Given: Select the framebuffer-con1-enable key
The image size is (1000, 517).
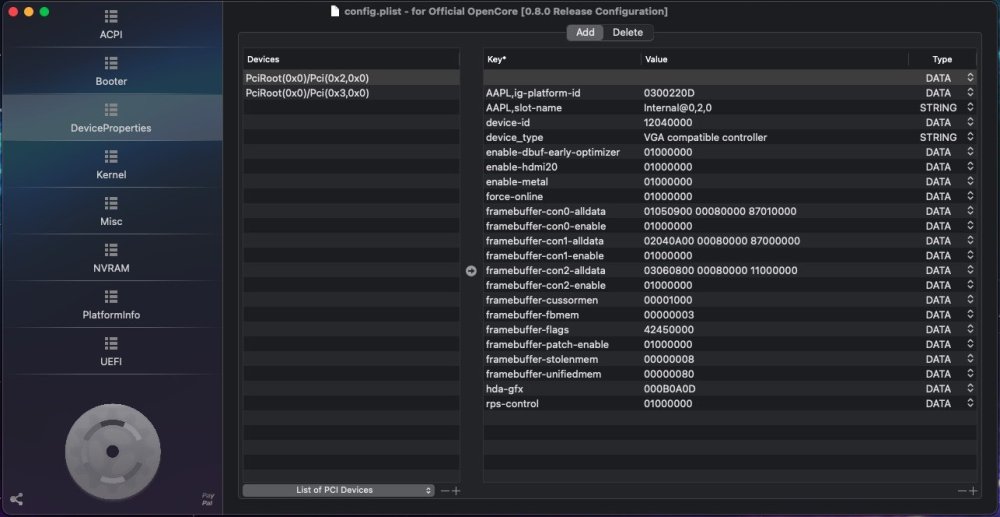Looking at the screenshot, I should point(545,256).
